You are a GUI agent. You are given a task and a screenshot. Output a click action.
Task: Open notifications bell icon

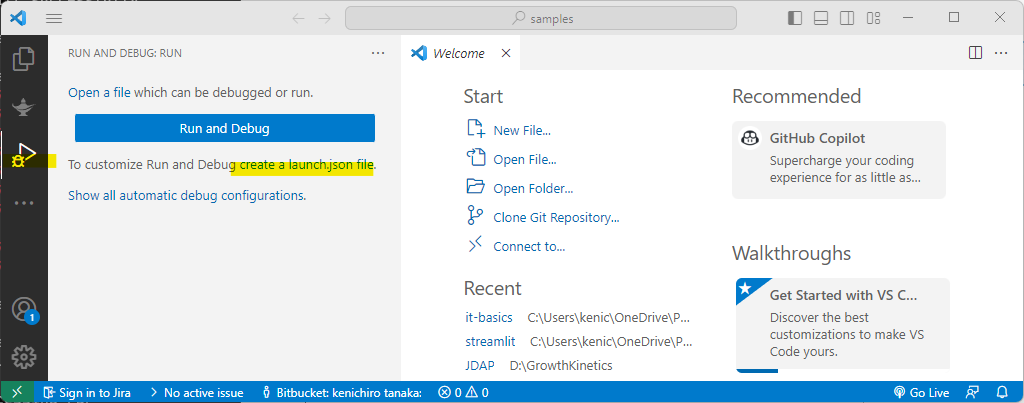pos(1002,393)
